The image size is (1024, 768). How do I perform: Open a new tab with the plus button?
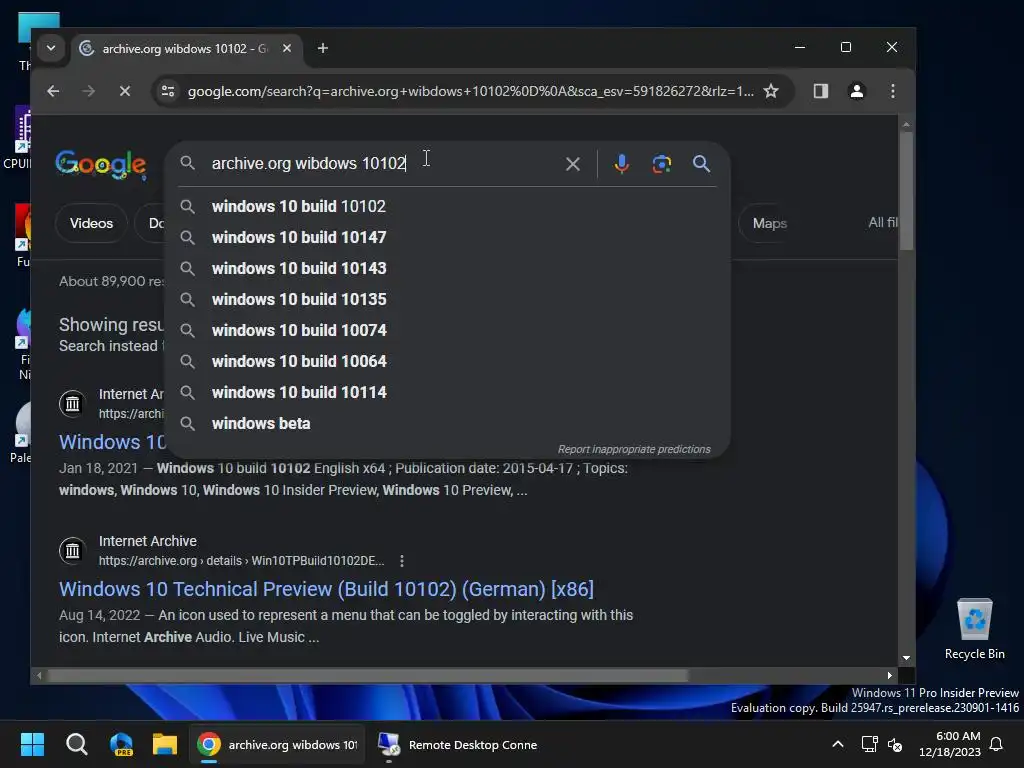323,48
